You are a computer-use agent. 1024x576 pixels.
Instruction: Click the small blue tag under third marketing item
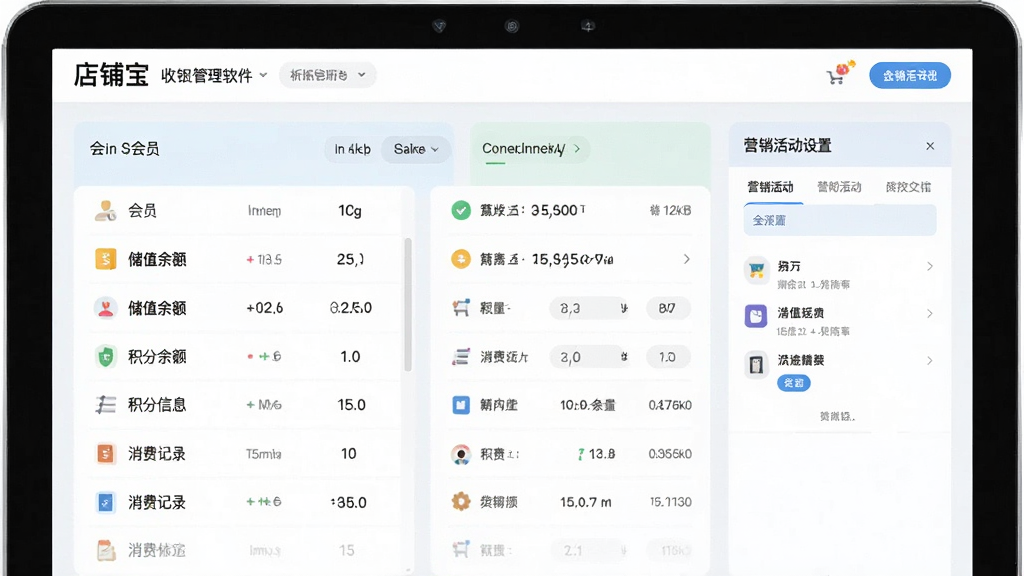[793, 383]
